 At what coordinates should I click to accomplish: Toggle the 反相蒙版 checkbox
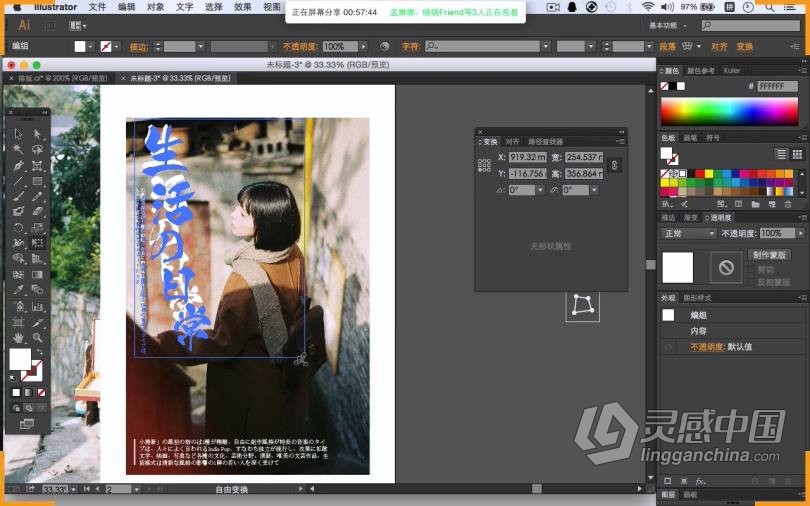pyautogui.click(x=752, y=282)
